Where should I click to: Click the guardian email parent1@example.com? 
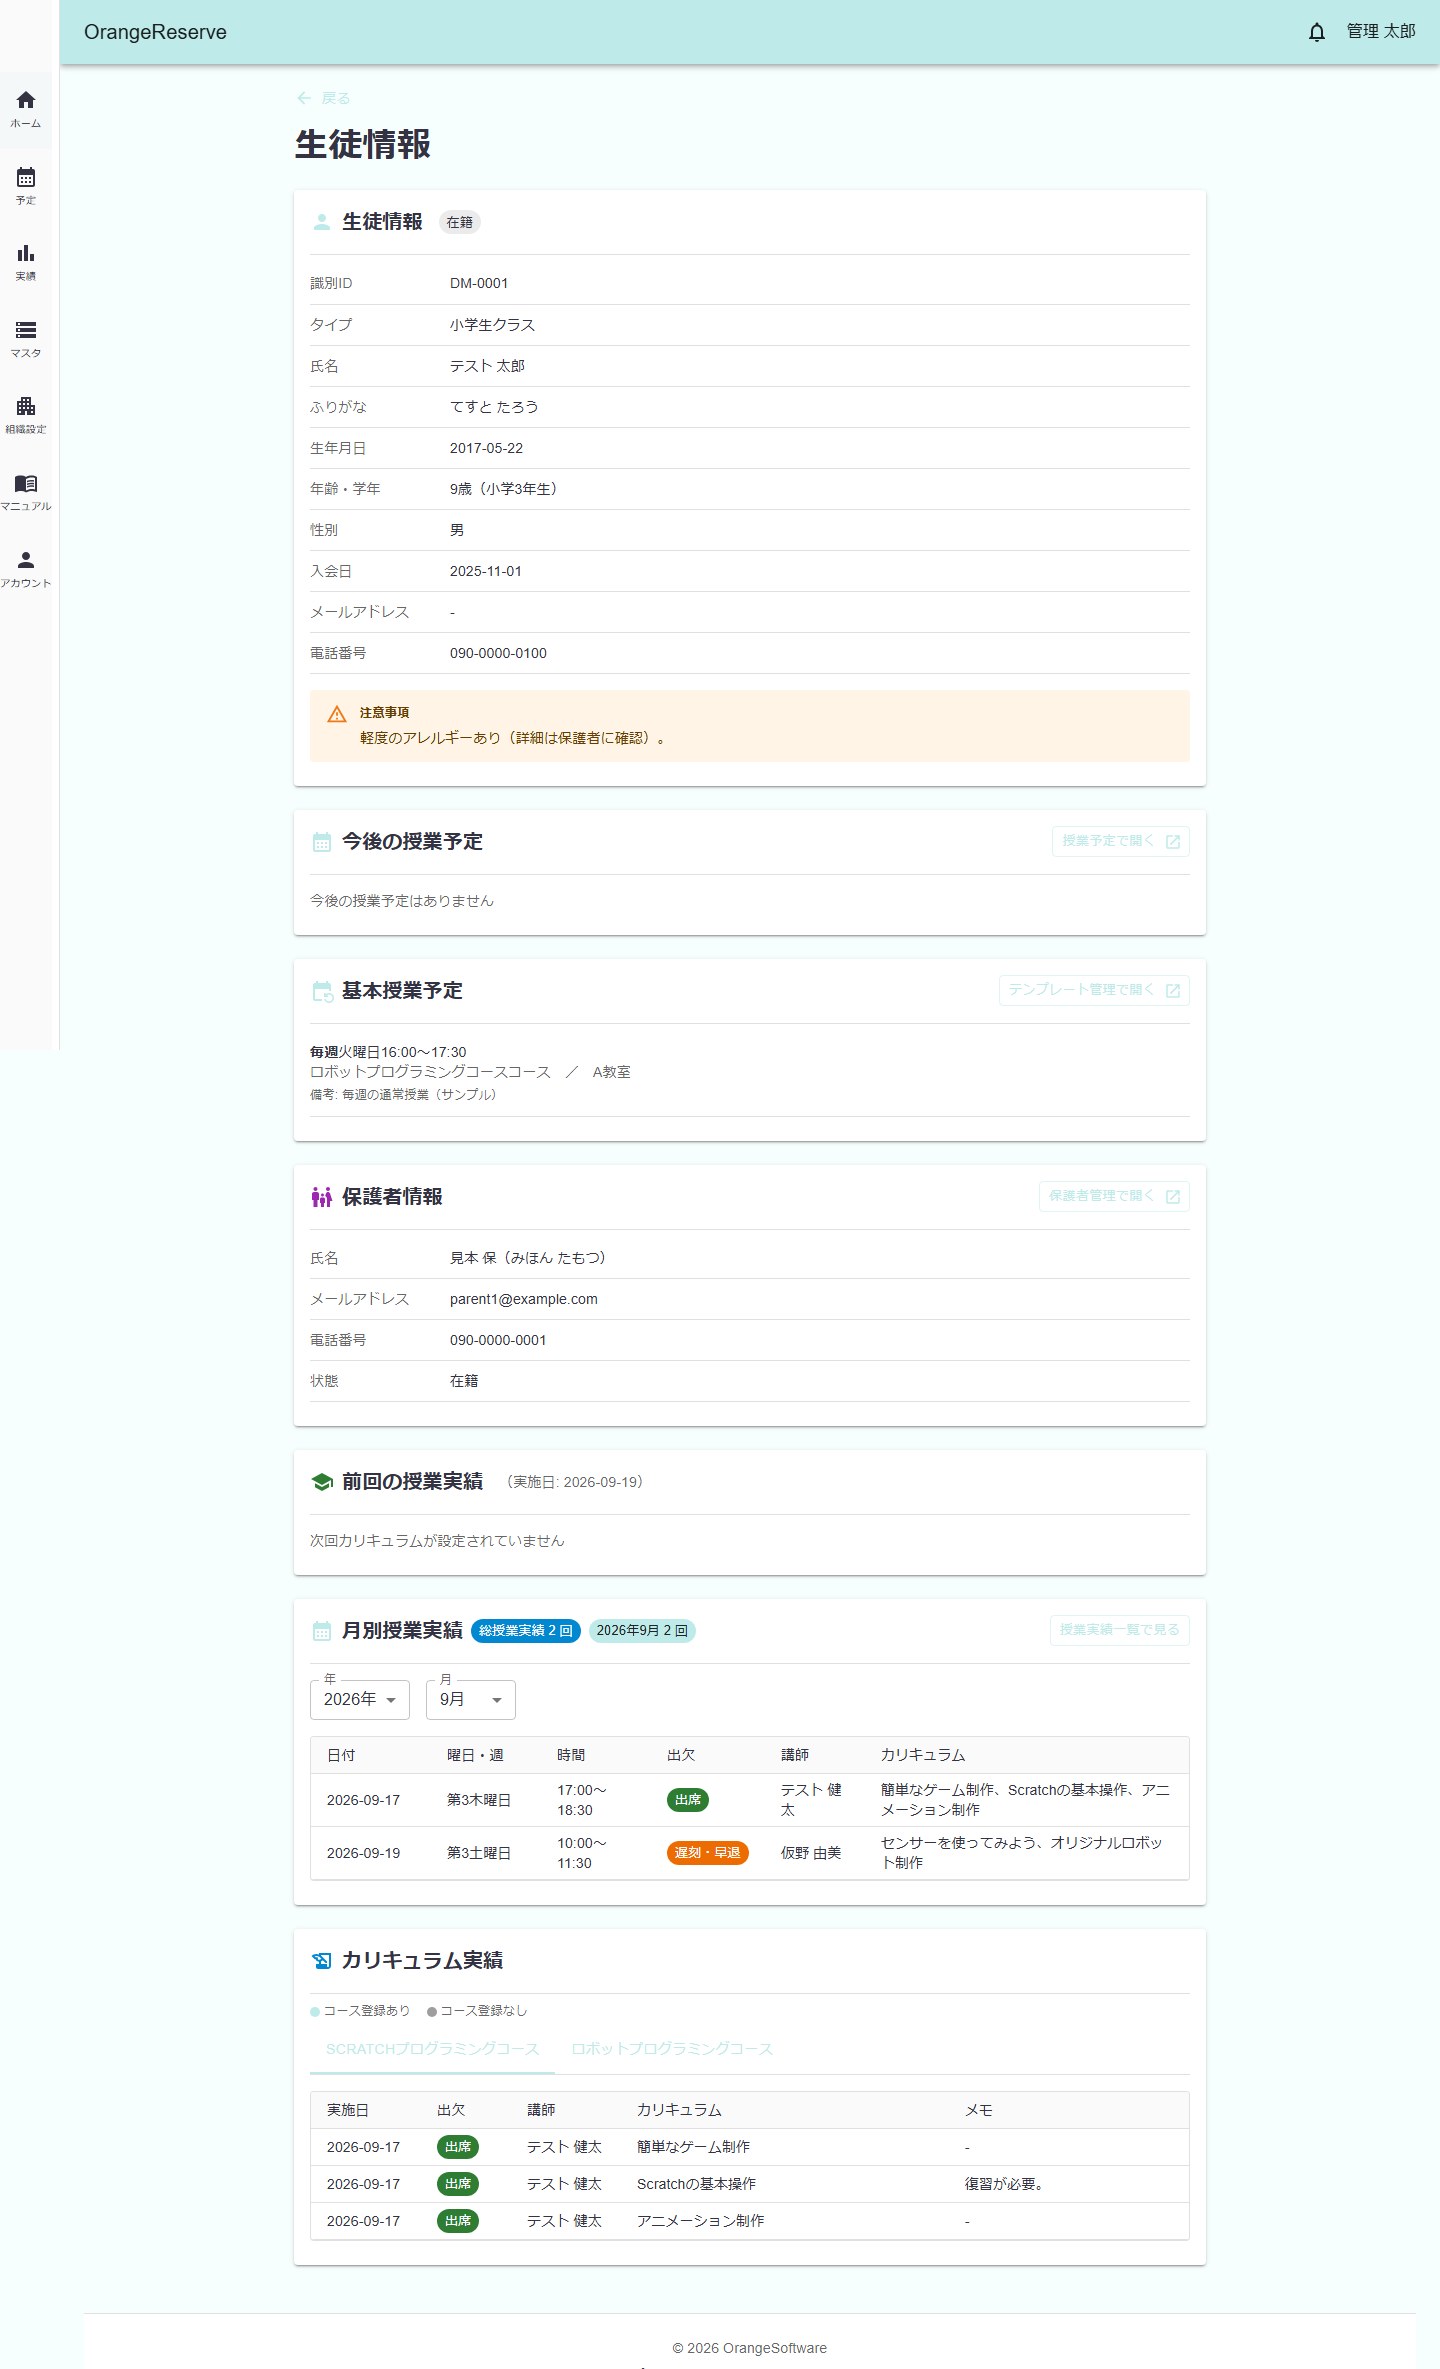coord(524,1299)
